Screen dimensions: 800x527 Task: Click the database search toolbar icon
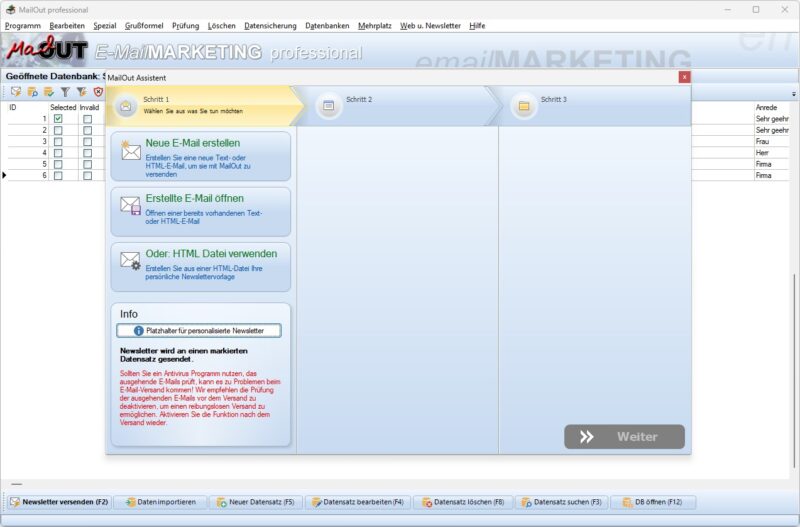tap(33, 92)
